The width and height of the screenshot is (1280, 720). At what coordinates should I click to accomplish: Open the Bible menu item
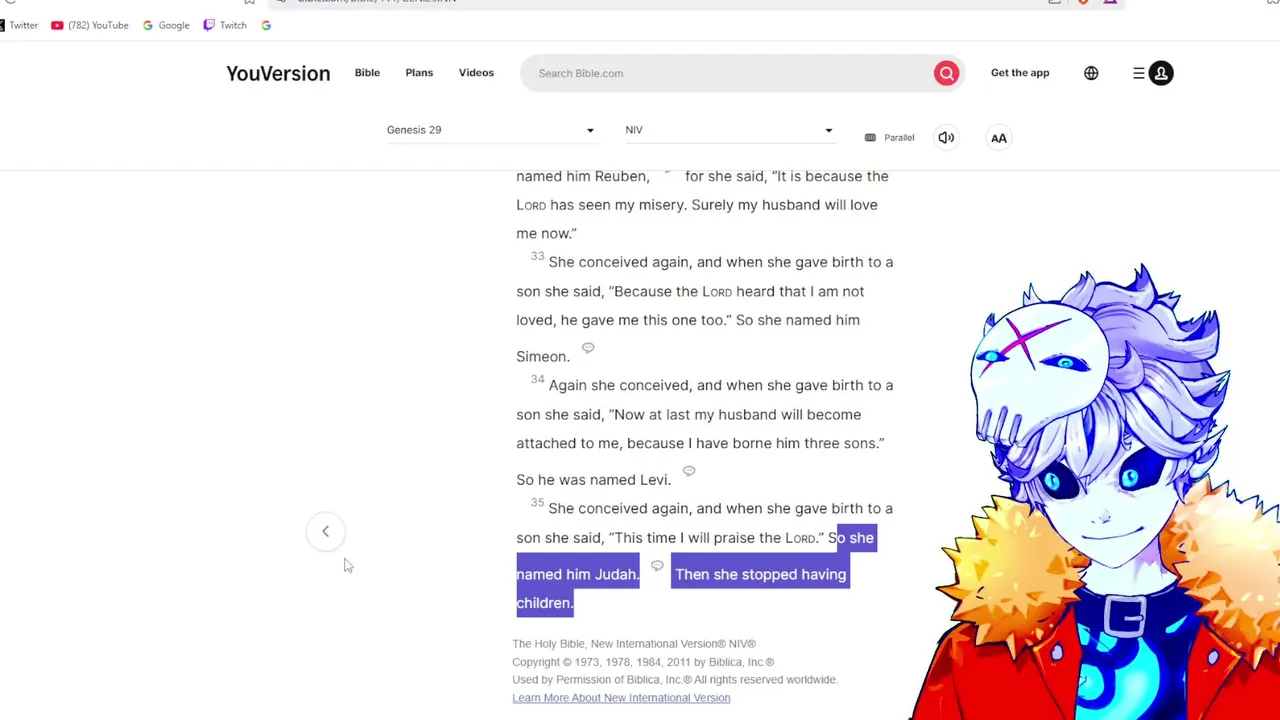(x=367, y=73)
